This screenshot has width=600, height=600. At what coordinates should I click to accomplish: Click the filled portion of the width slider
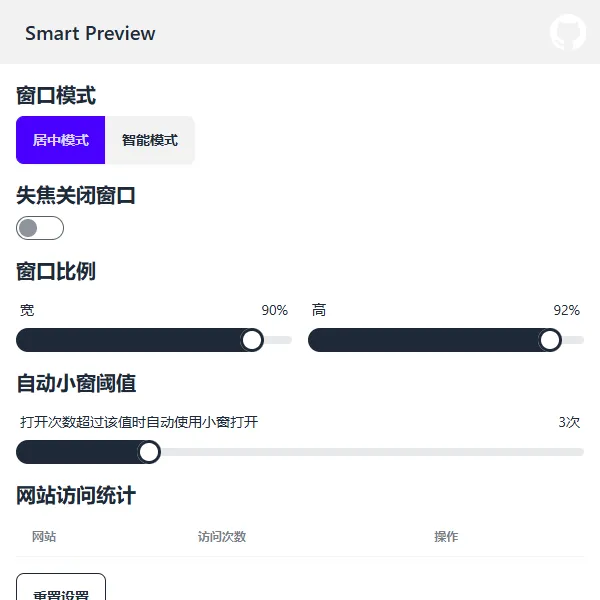130,340
